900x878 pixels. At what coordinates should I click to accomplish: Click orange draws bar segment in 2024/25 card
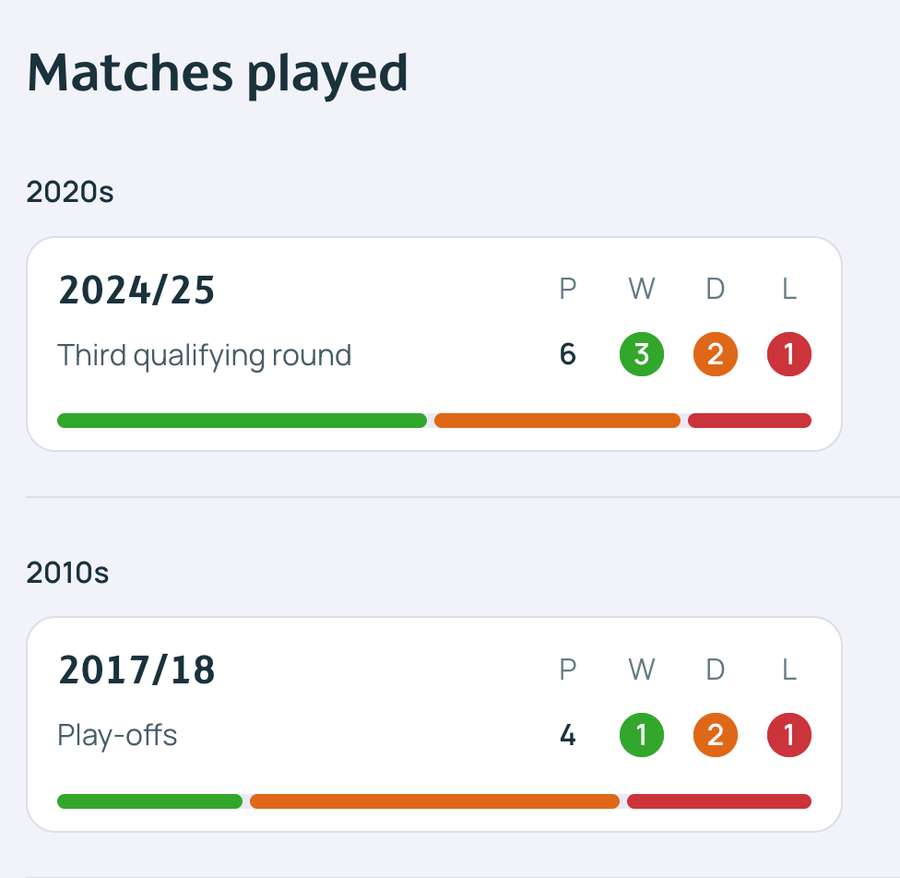(x=557, y=420)
